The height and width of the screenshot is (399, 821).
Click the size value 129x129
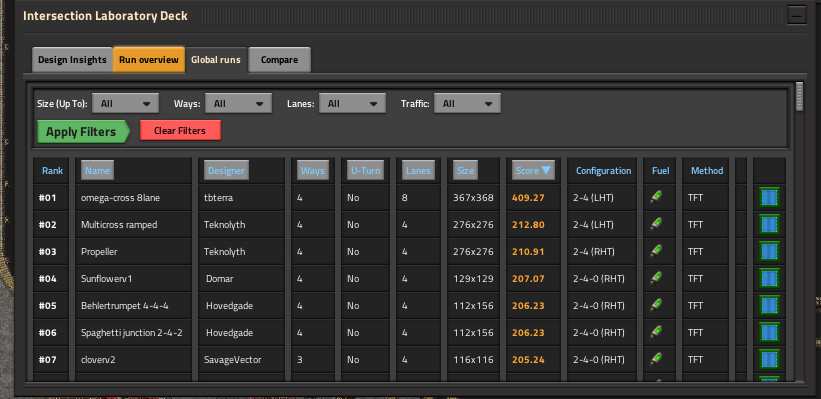473,279
